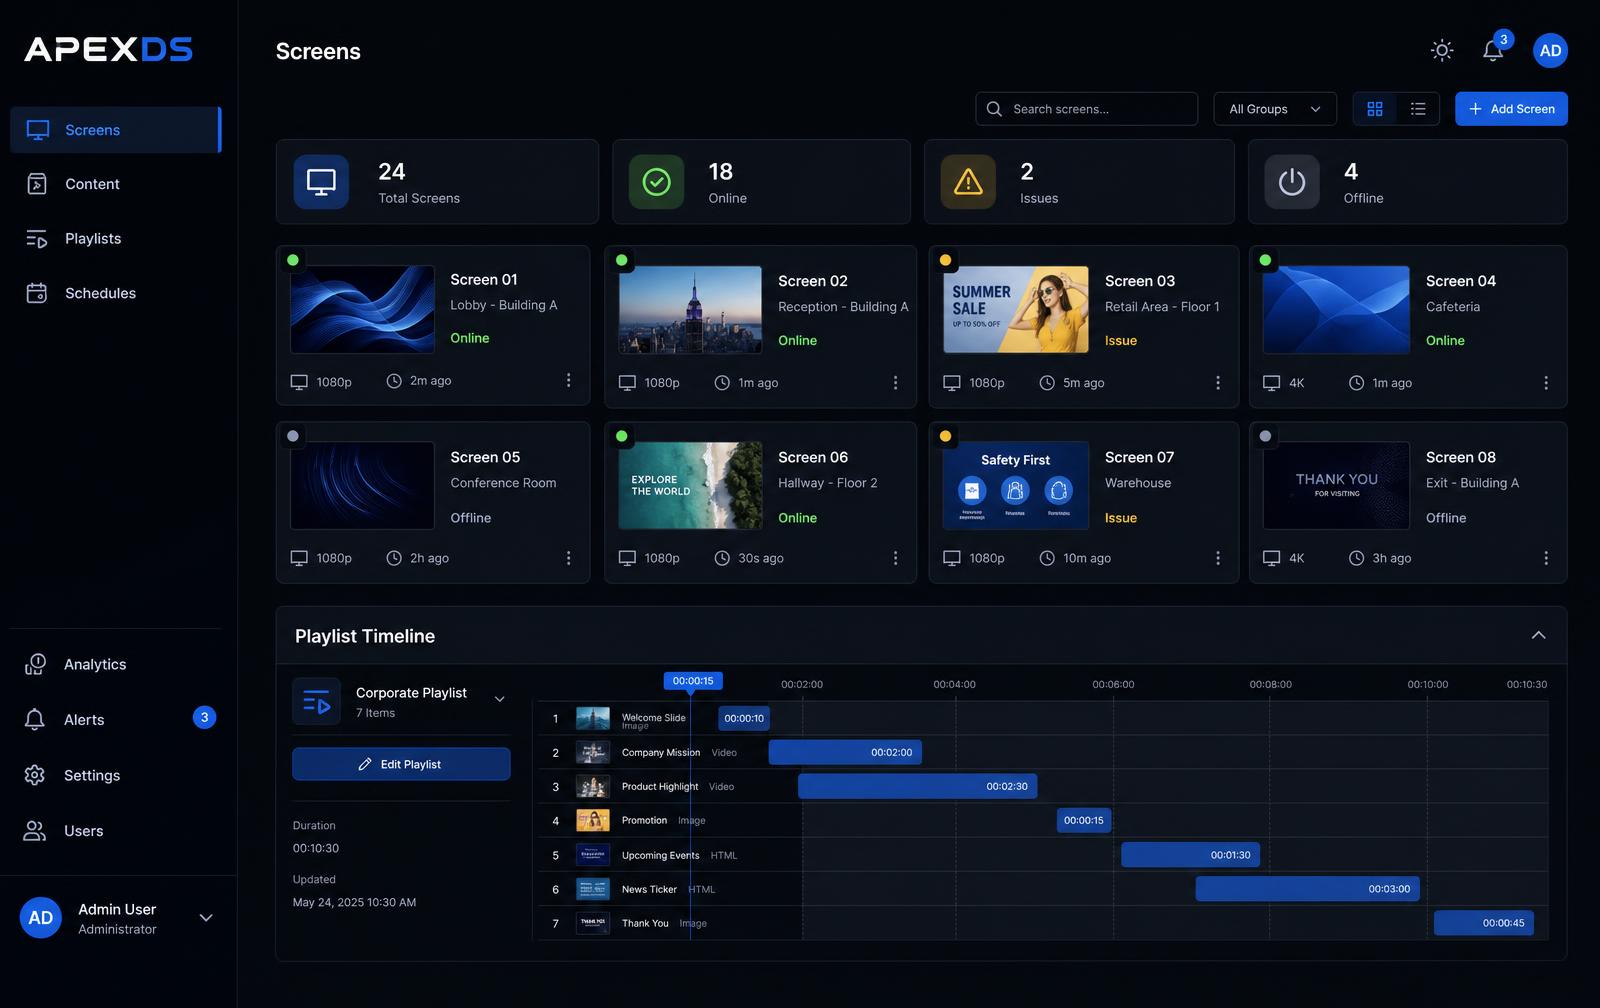Click the APEXDS logo
The image size is (1600, 1008).
click(108, 50)
